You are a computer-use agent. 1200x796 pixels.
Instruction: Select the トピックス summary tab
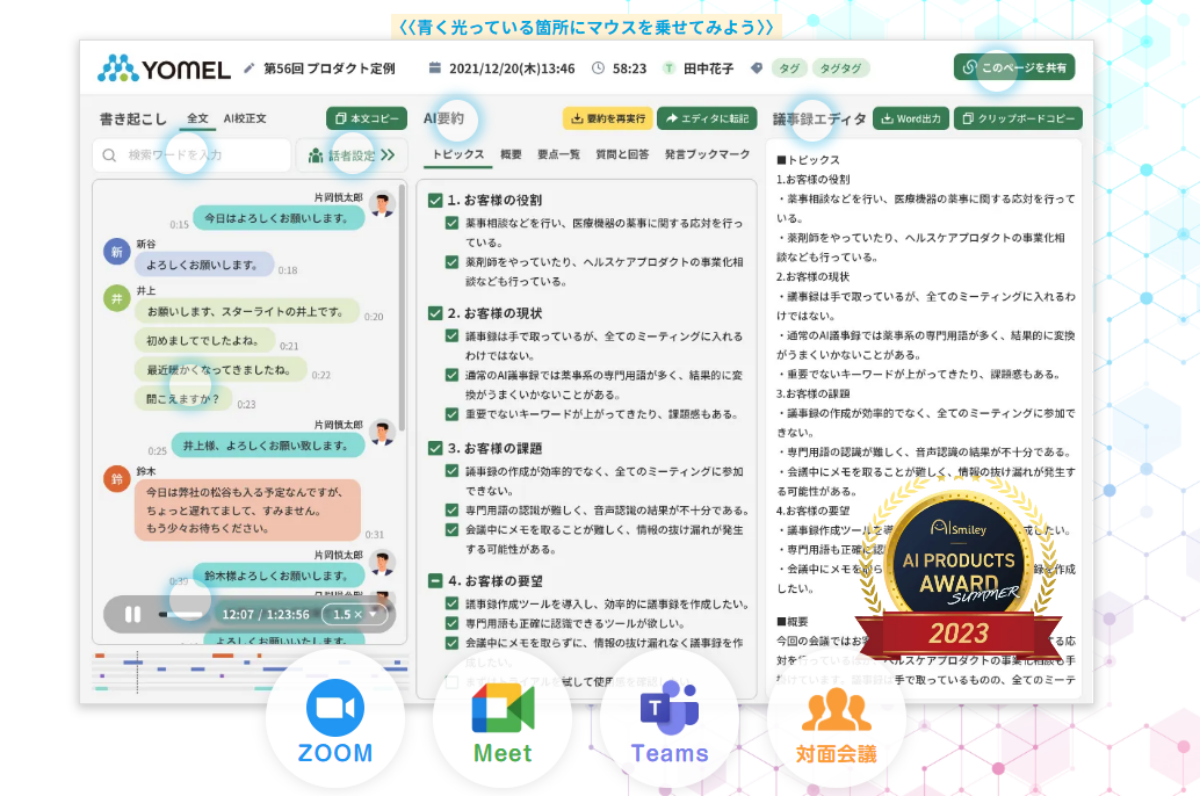point(458,154)
